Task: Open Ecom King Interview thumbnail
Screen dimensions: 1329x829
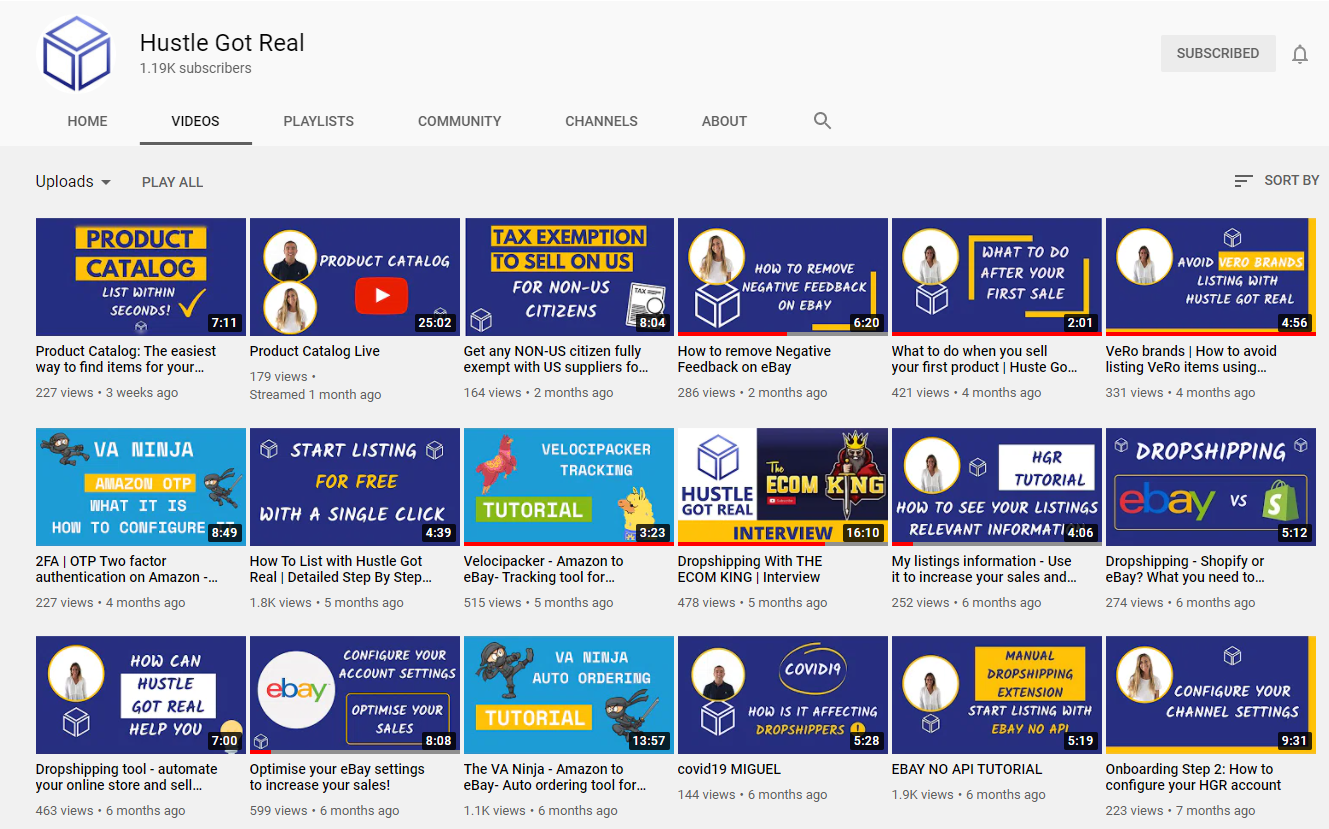Action: coord(783,487)
